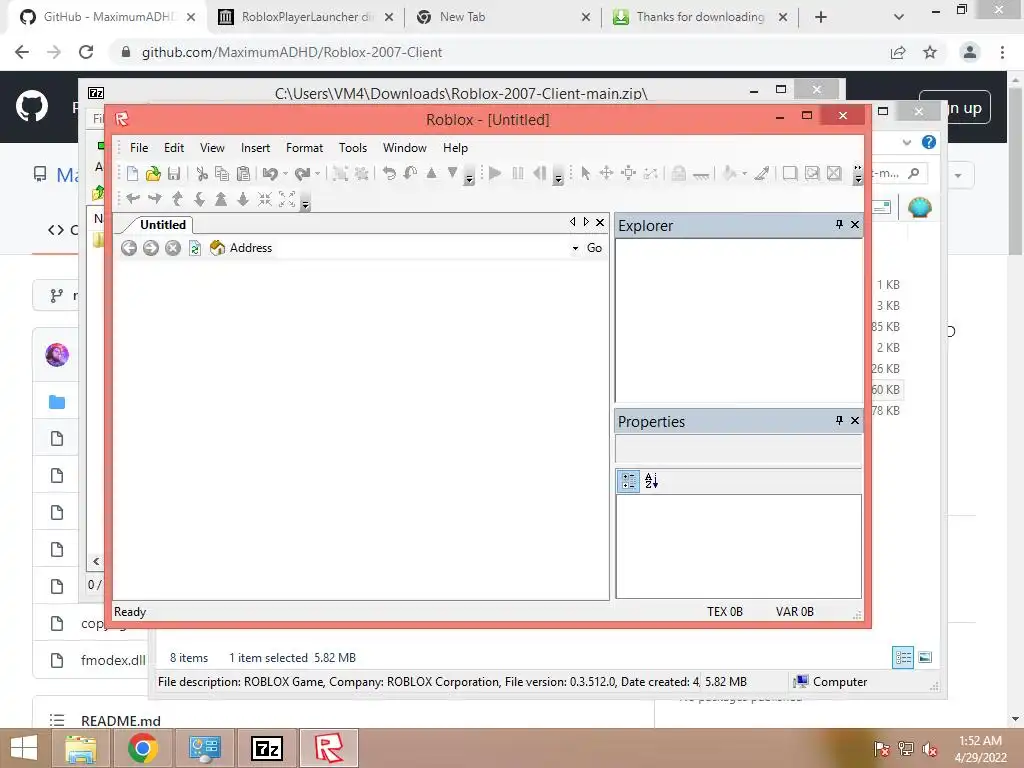Viewport: 1024px width, 768px height.
Task: Select the Untitled document tab
Action: [163, 225]
